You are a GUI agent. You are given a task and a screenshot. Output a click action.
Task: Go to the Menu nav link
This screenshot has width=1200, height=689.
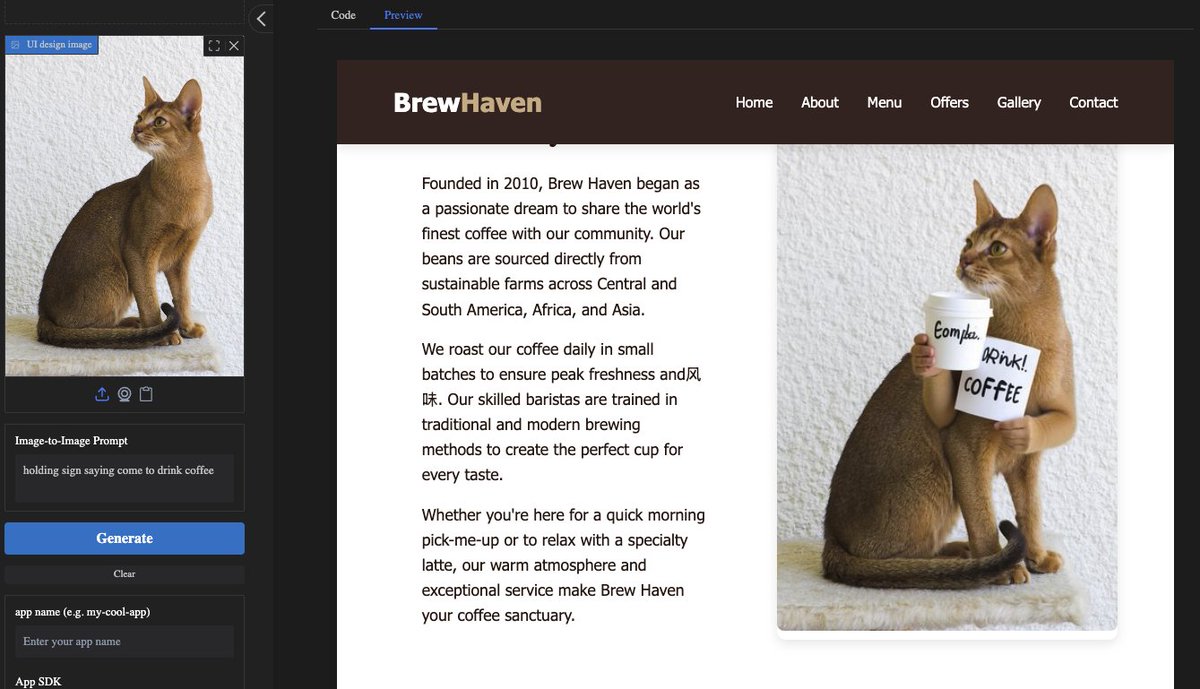click(884, 102)
